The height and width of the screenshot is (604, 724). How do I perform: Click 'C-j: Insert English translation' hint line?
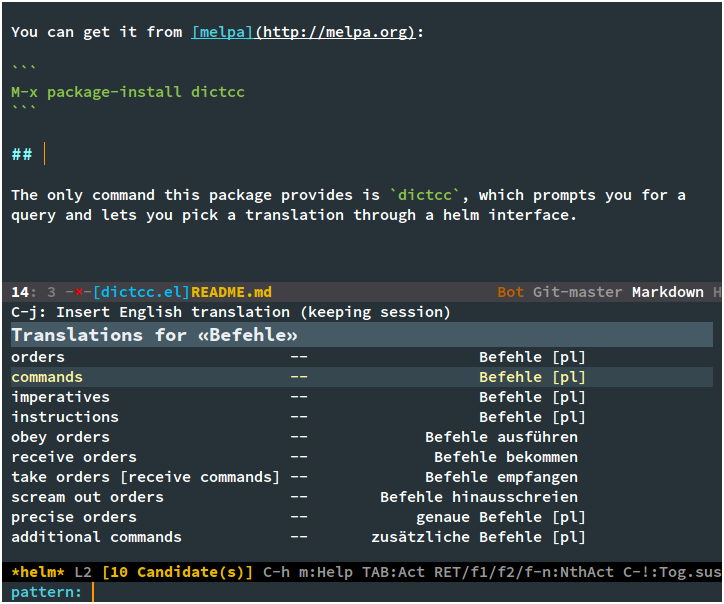click(230, 312)
